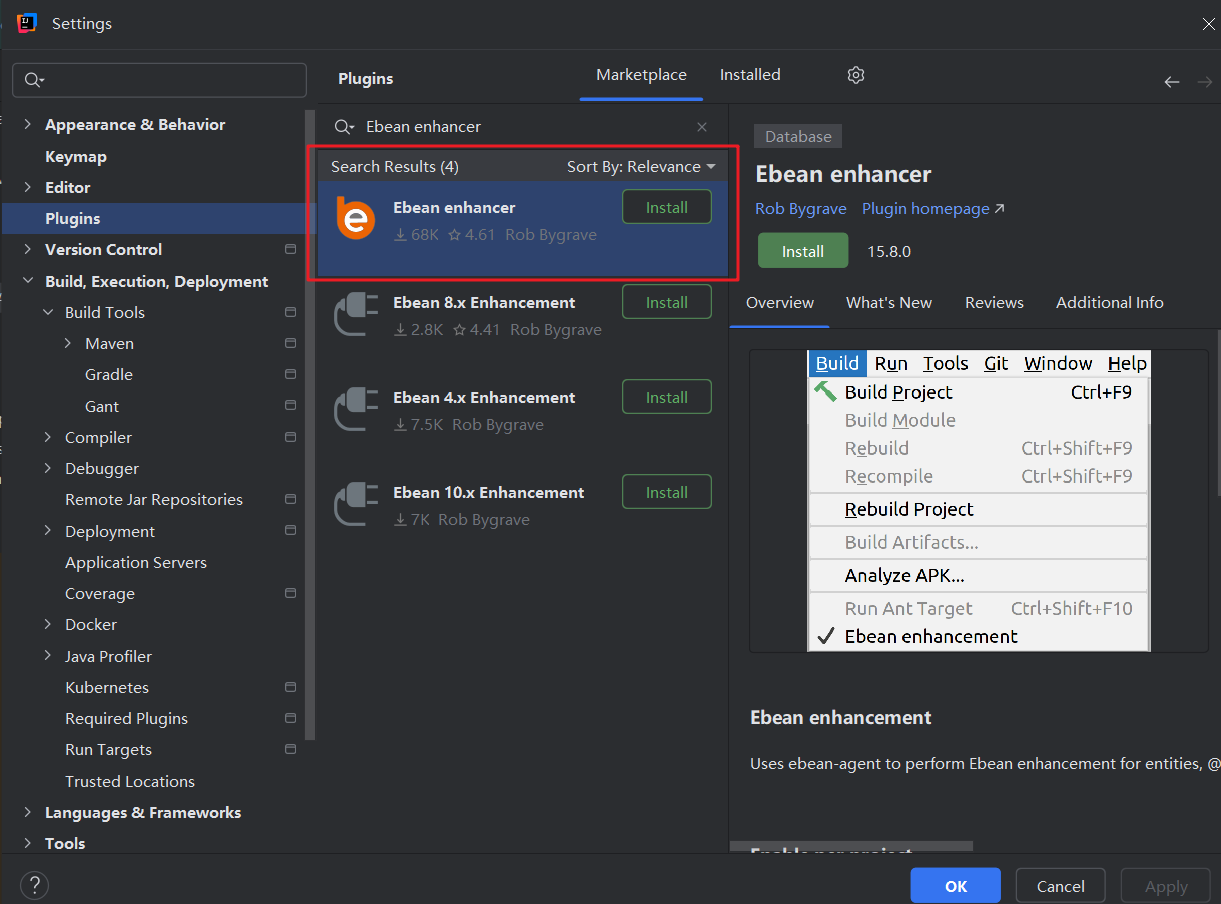This screenshot has width=1221, height=904.
Task: Click the project-level icon beside Kubernetes
Action: pyautogui.click(x=290, y=687)
